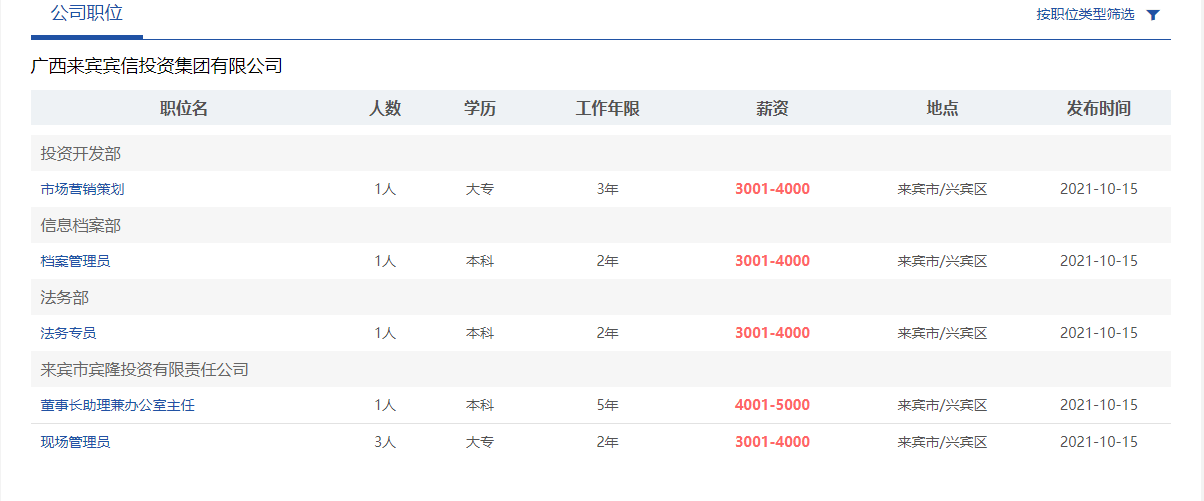The image size is (1204, 501).
Task: Click the funnel filter icon
Action: (1153, 15)
